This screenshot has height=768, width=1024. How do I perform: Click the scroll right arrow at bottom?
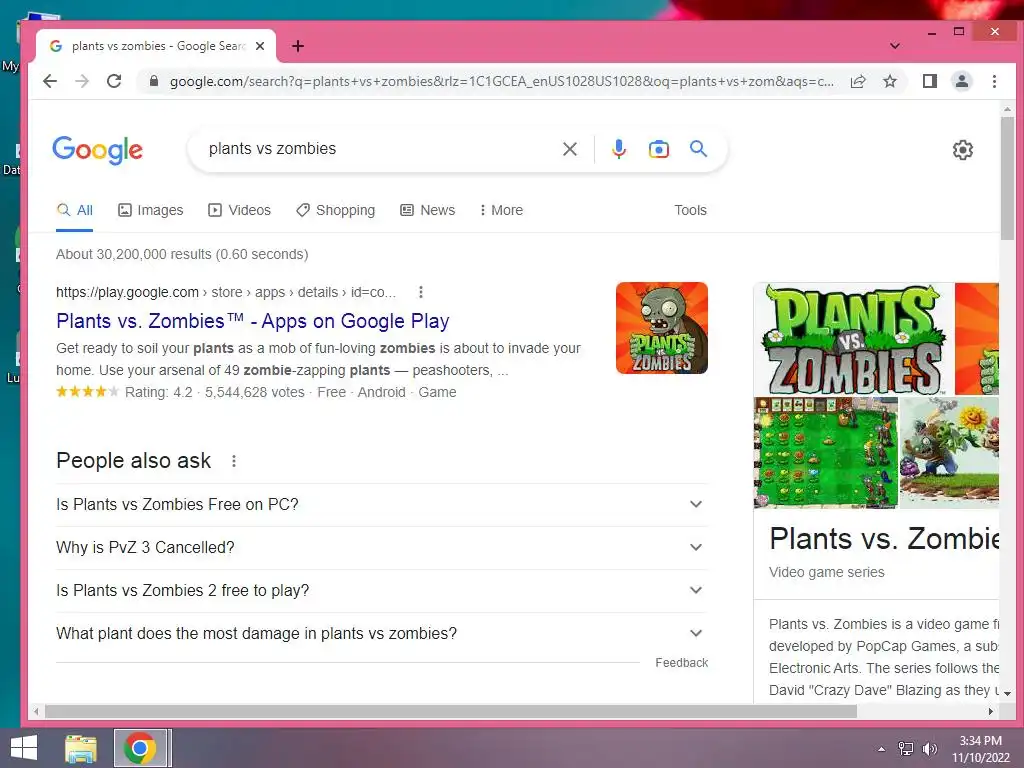991,711
